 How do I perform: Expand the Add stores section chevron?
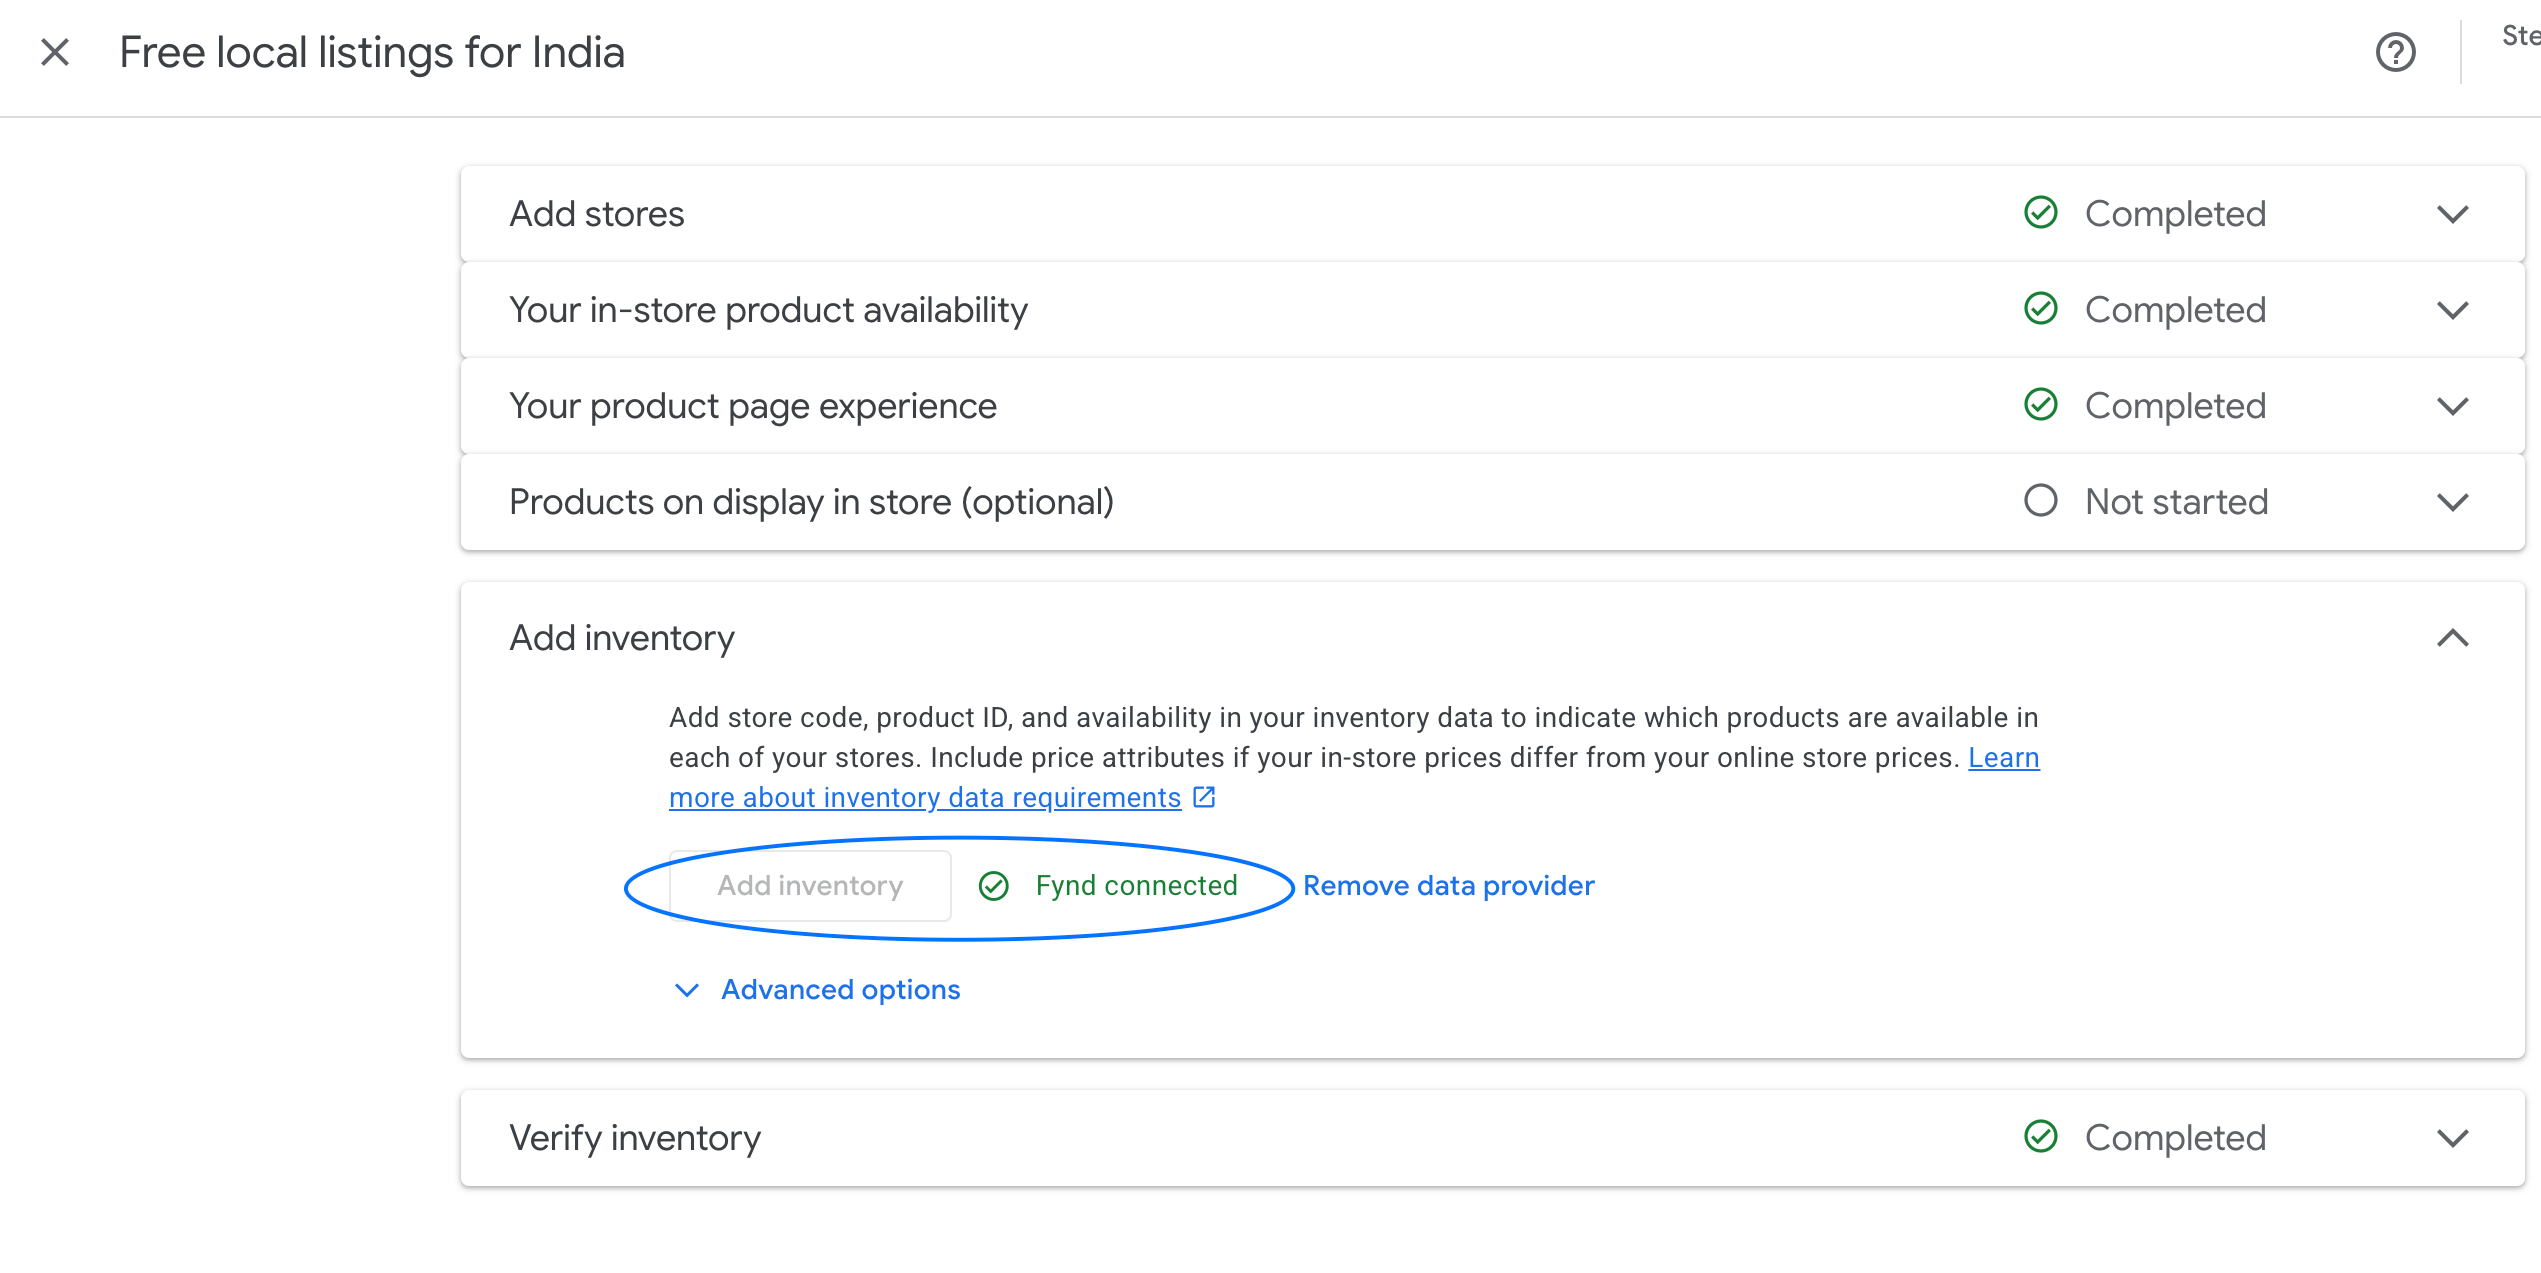(2452, 214)
